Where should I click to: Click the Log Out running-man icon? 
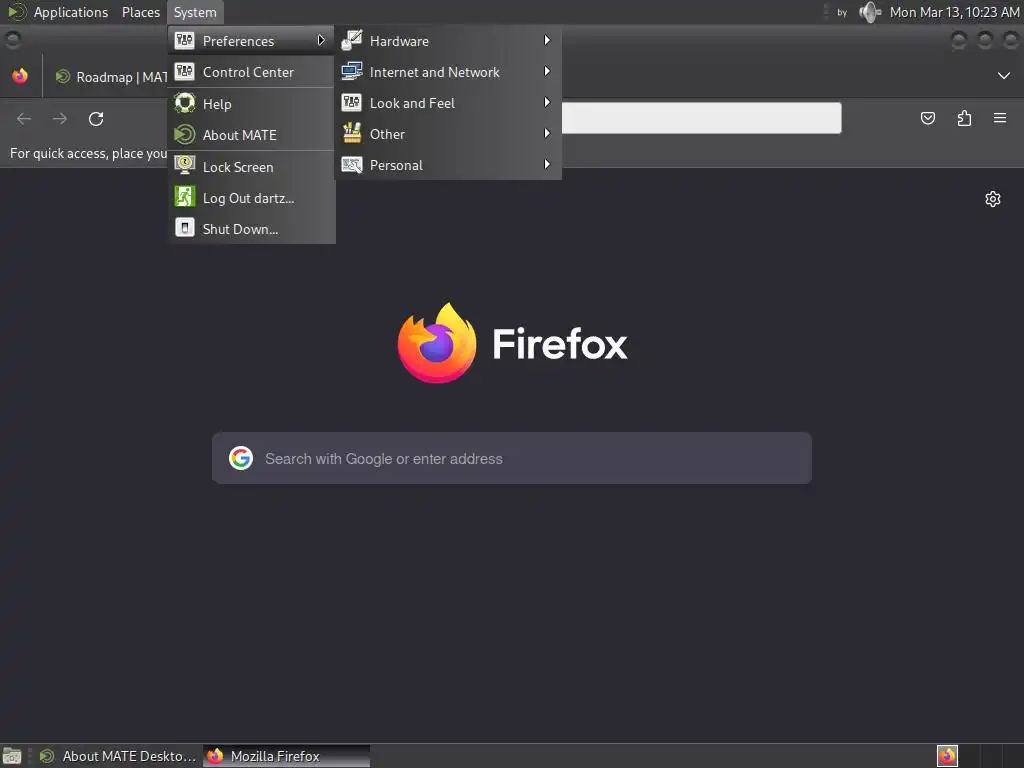pos(185,197)
